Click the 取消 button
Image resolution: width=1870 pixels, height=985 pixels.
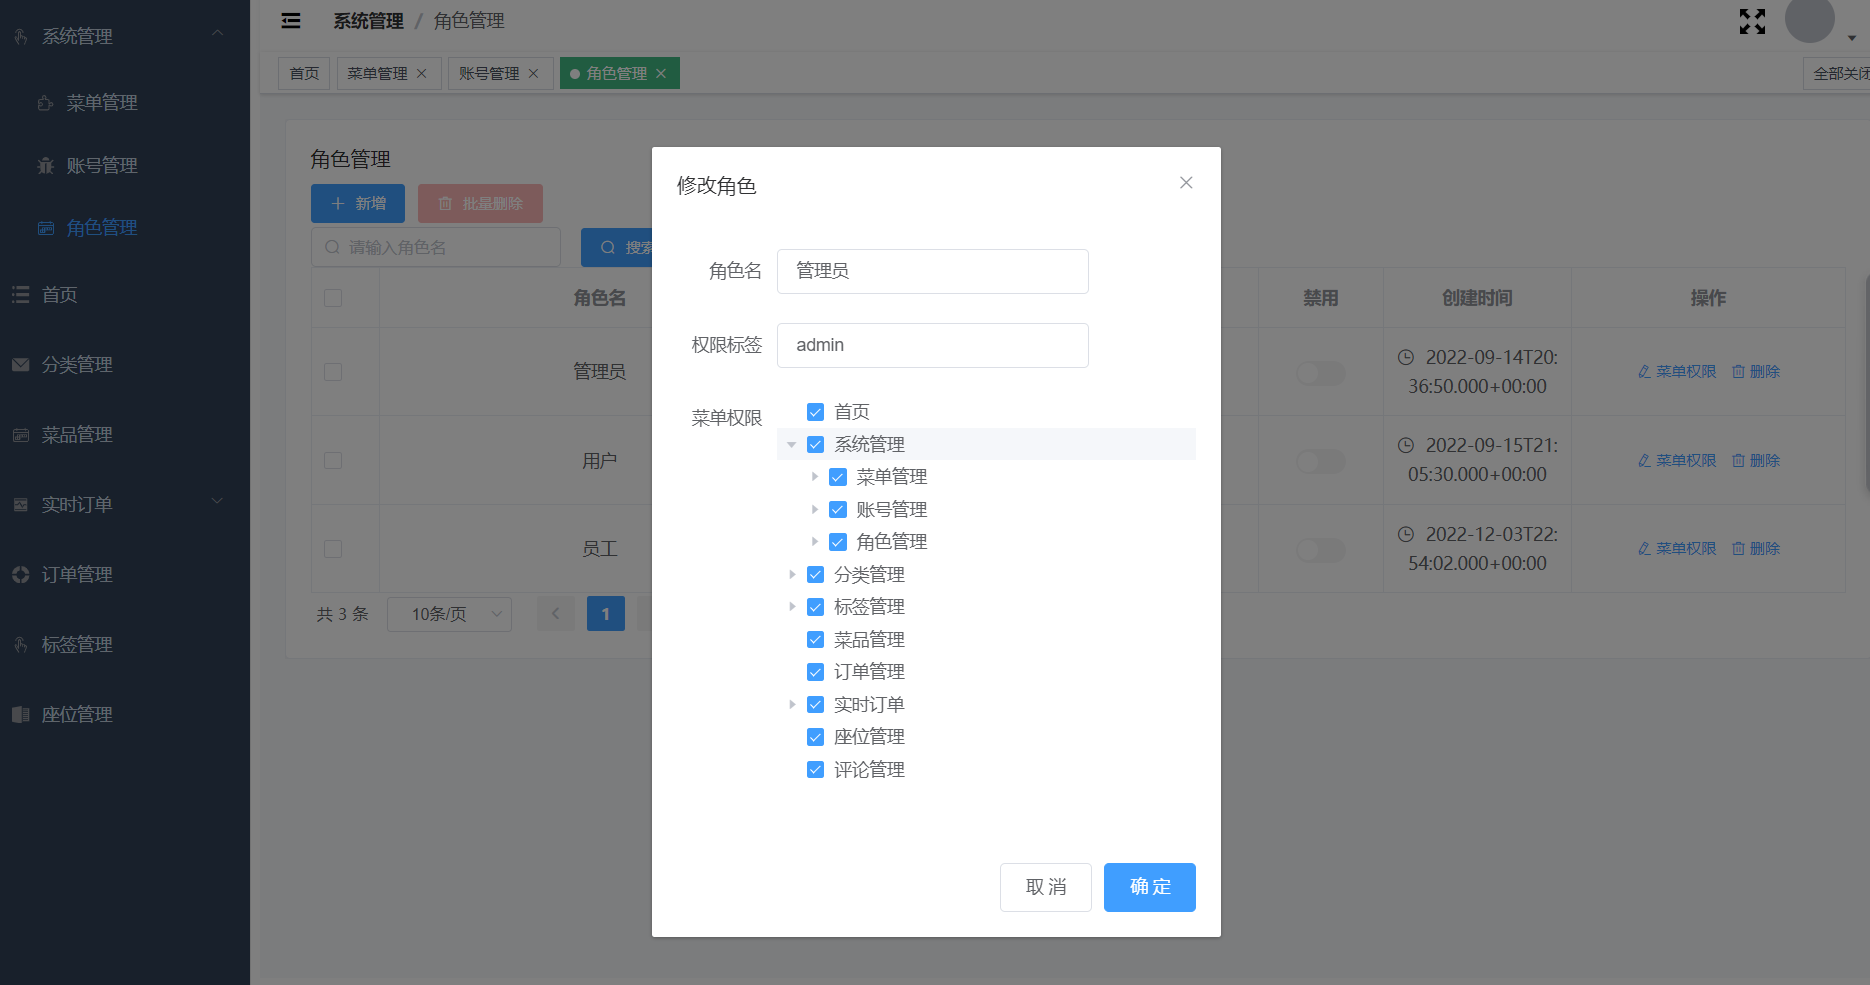coord(1046,888)
